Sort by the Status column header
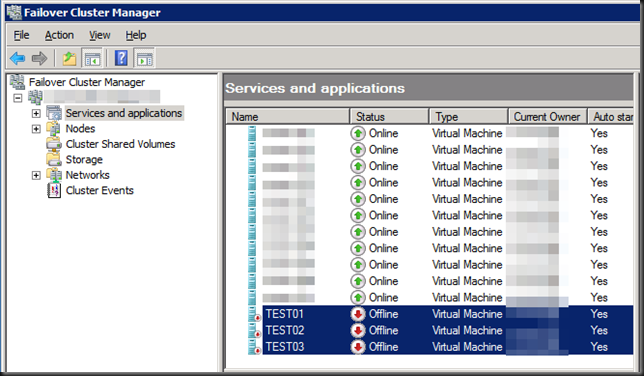Image resolution: width=644 pixels, height=376 pixels. pyautogui.click(x=389, y=117)
